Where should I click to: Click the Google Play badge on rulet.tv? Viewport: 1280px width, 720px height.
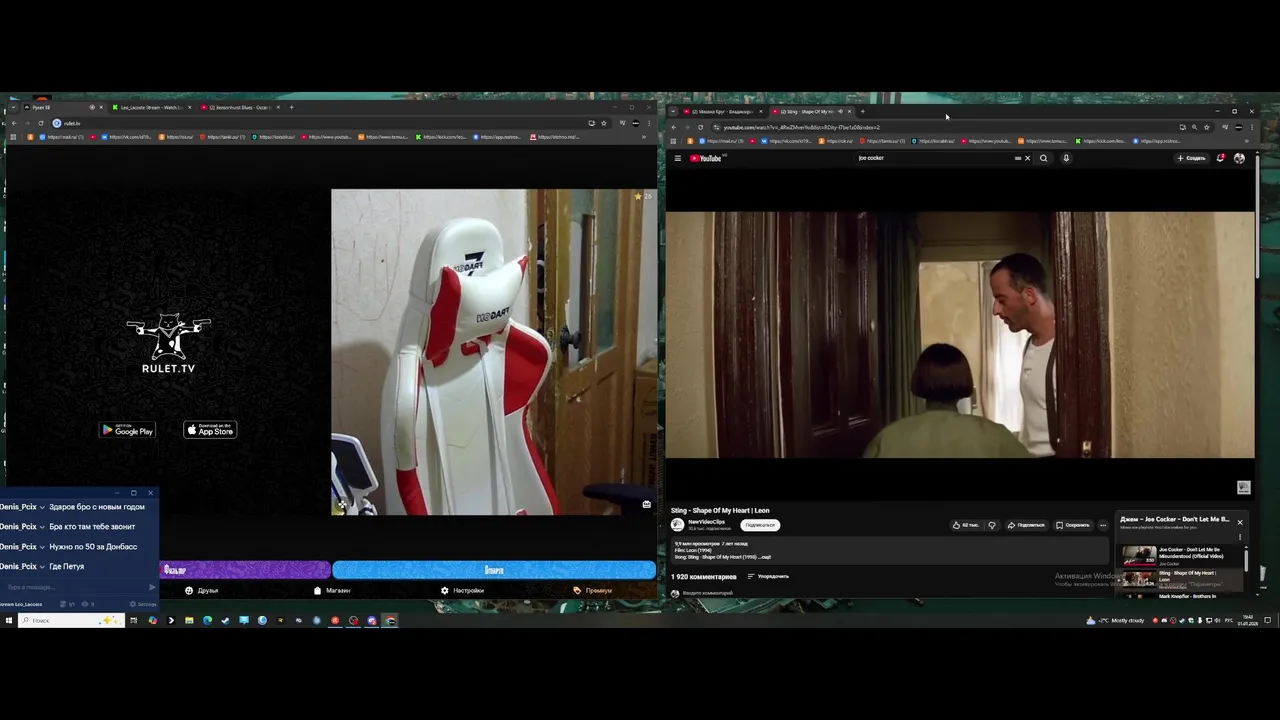pos(127,430)
